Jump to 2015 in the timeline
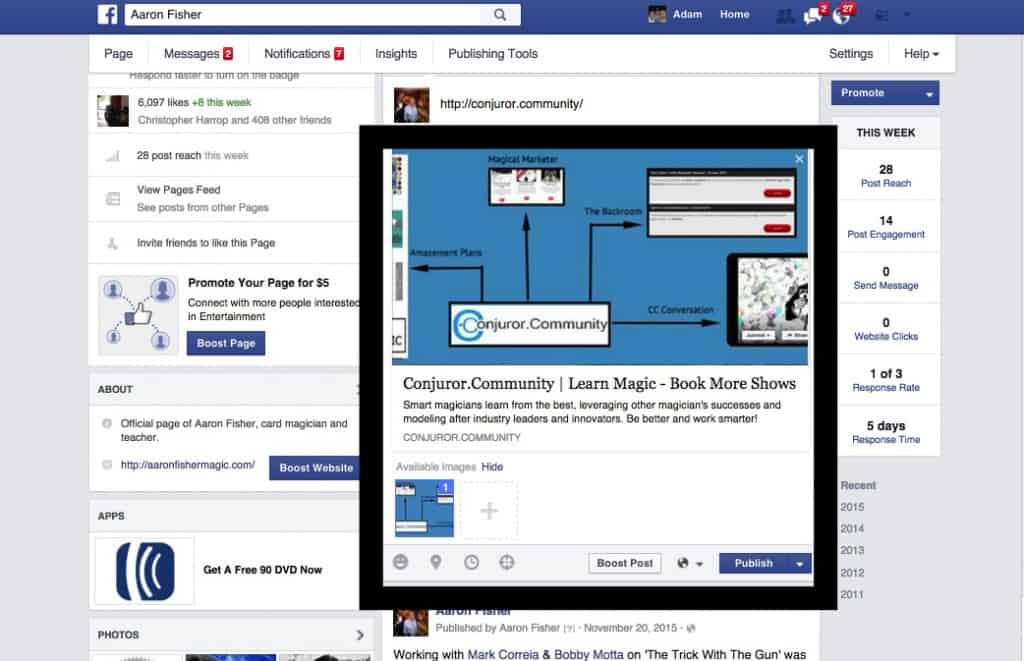Viewport: 1024px width, 661px height. click(x=852, y=507)
